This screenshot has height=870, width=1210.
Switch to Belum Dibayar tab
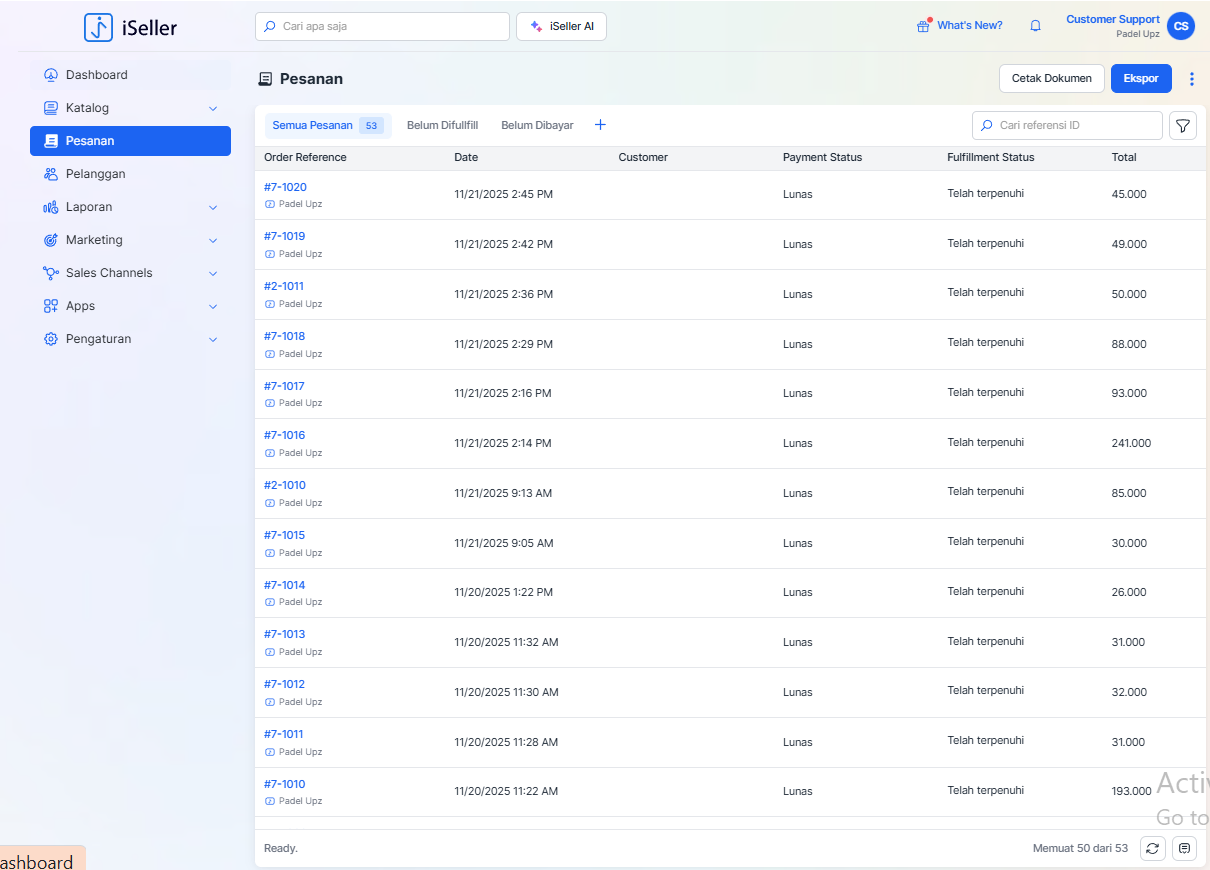pyautogui.click(x=537, y=126)
